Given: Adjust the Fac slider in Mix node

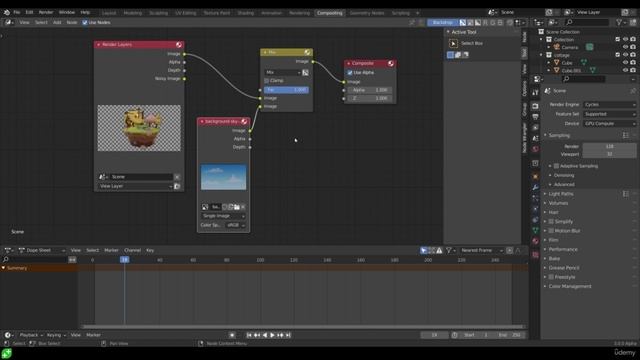Looking at the screenshot, I should 286,90.
